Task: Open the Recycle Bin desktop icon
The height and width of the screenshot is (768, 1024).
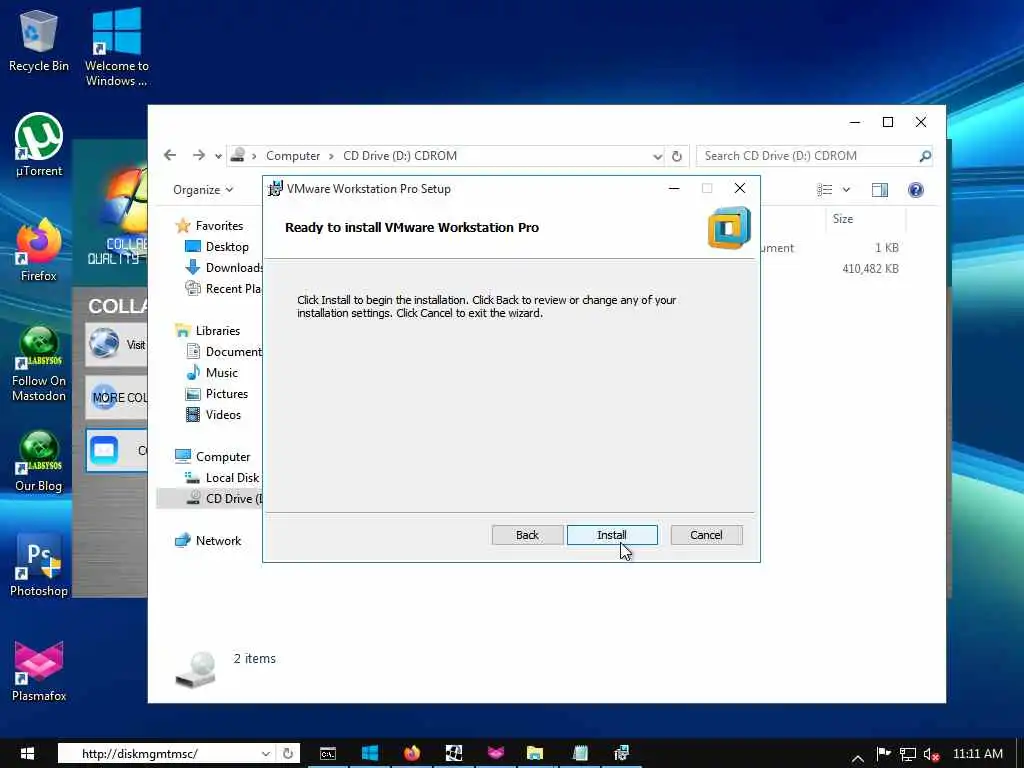Action: click(39, 40)
